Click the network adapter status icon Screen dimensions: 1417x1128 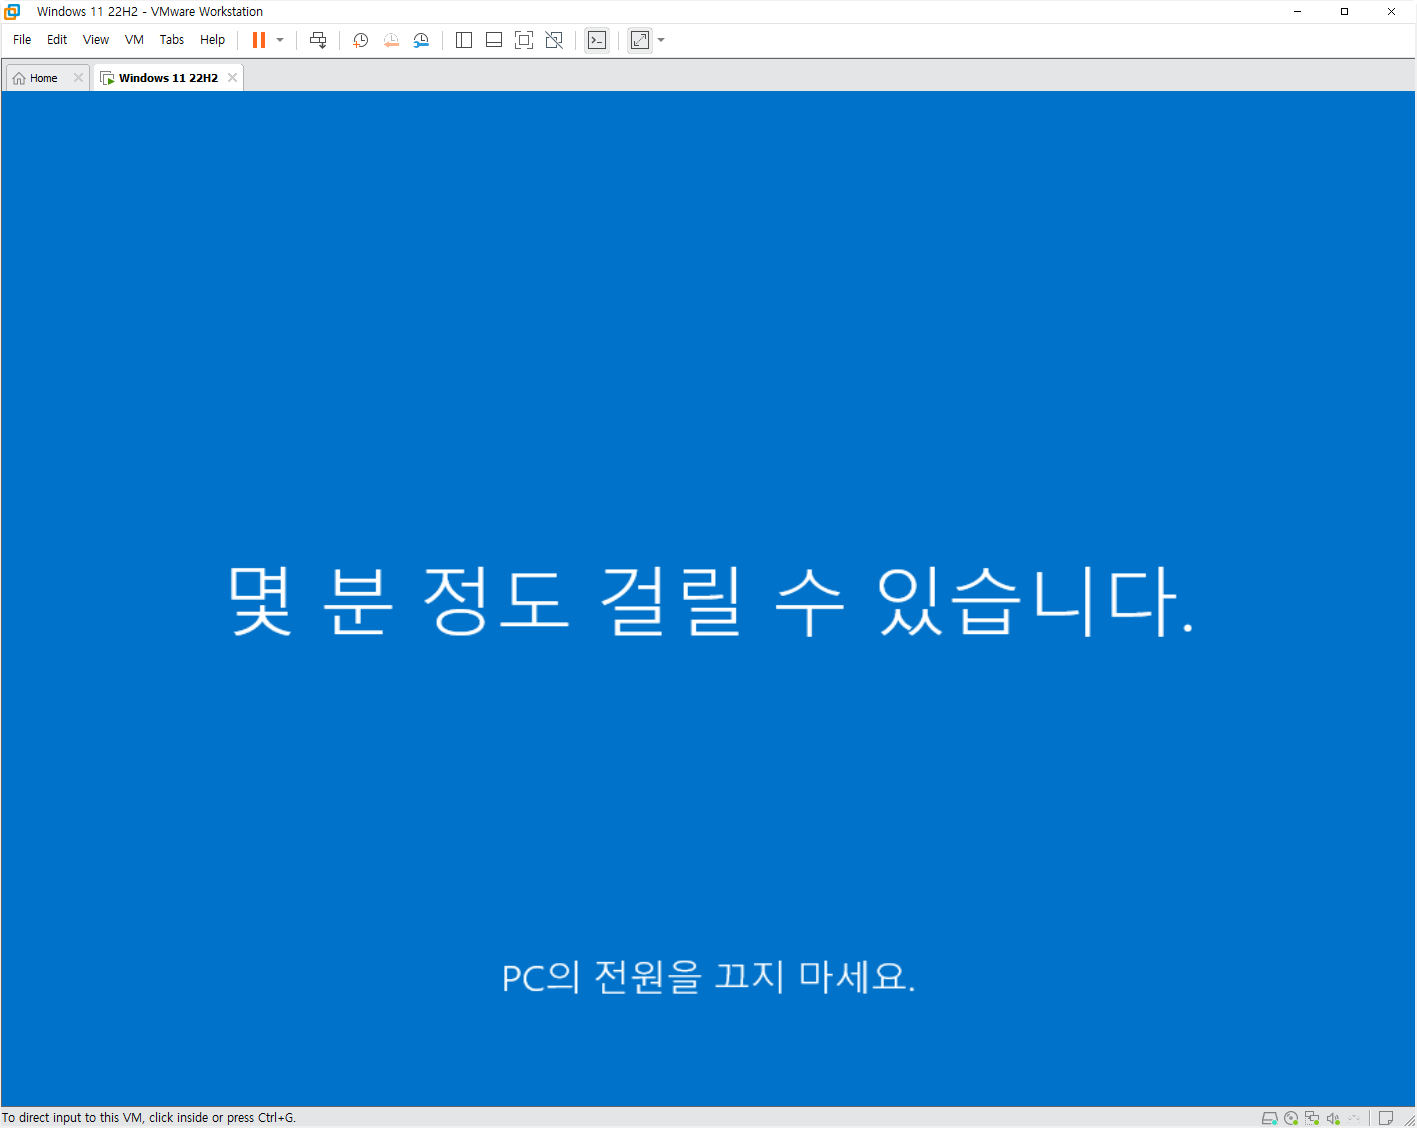1312,1118
